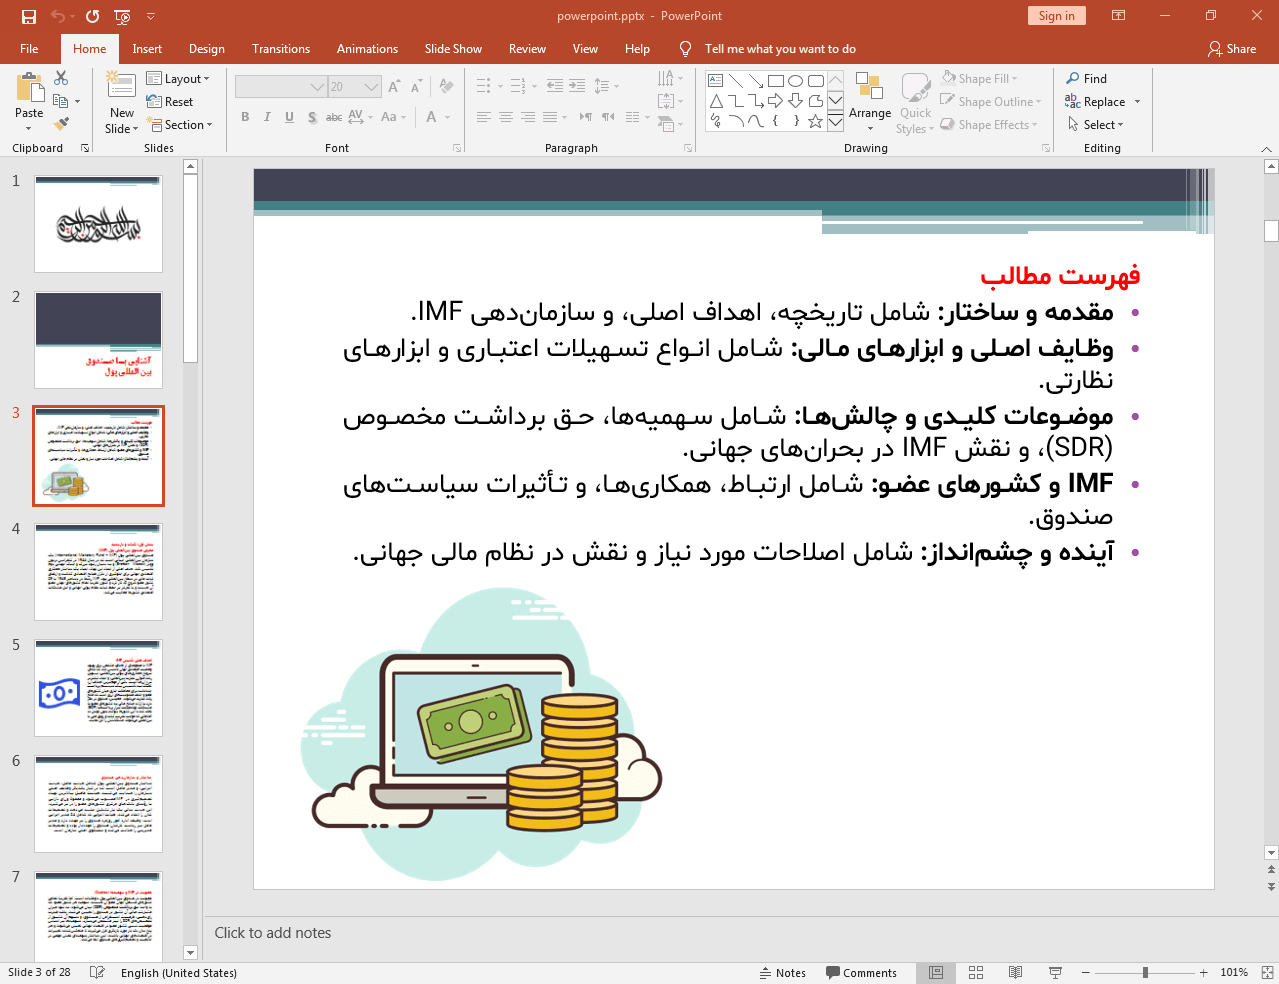Click the Sign in button
The width and height of the screenshot is (1279, 984).
(x=1056, y=16)
